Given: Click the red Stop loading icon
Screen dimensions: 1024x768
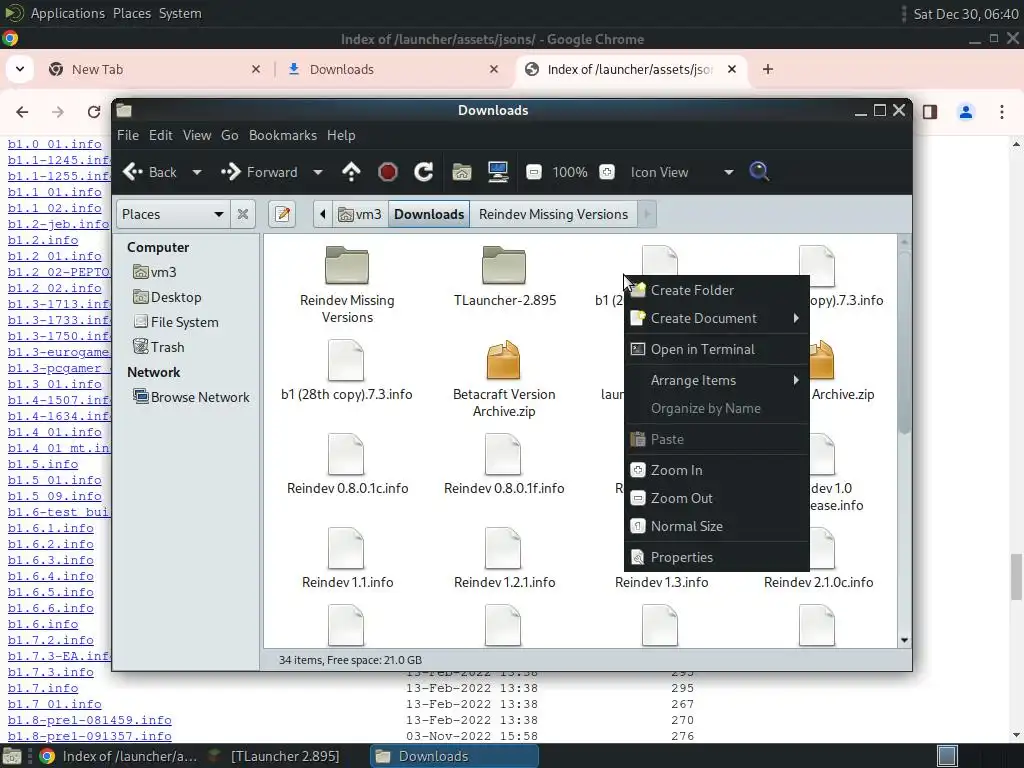Looking at the screenshot, I should tap(387, 172).
